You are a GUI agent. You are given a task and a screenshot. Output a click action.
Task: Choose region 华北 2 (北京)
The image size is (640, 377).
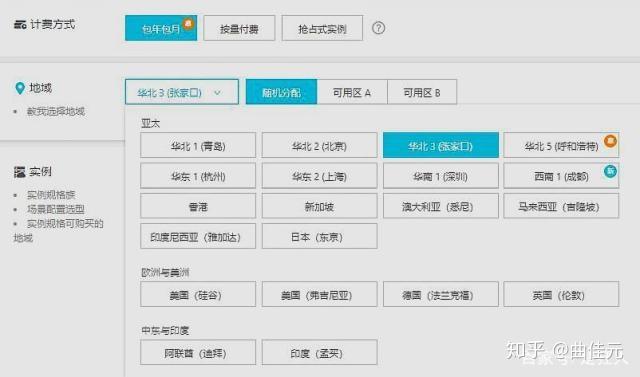coord(319,145)
